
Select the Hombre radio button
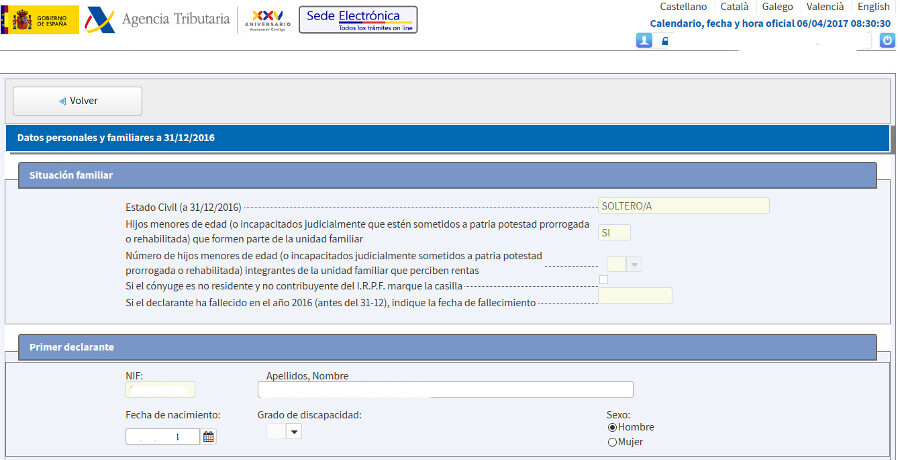[x=612, y=427]
